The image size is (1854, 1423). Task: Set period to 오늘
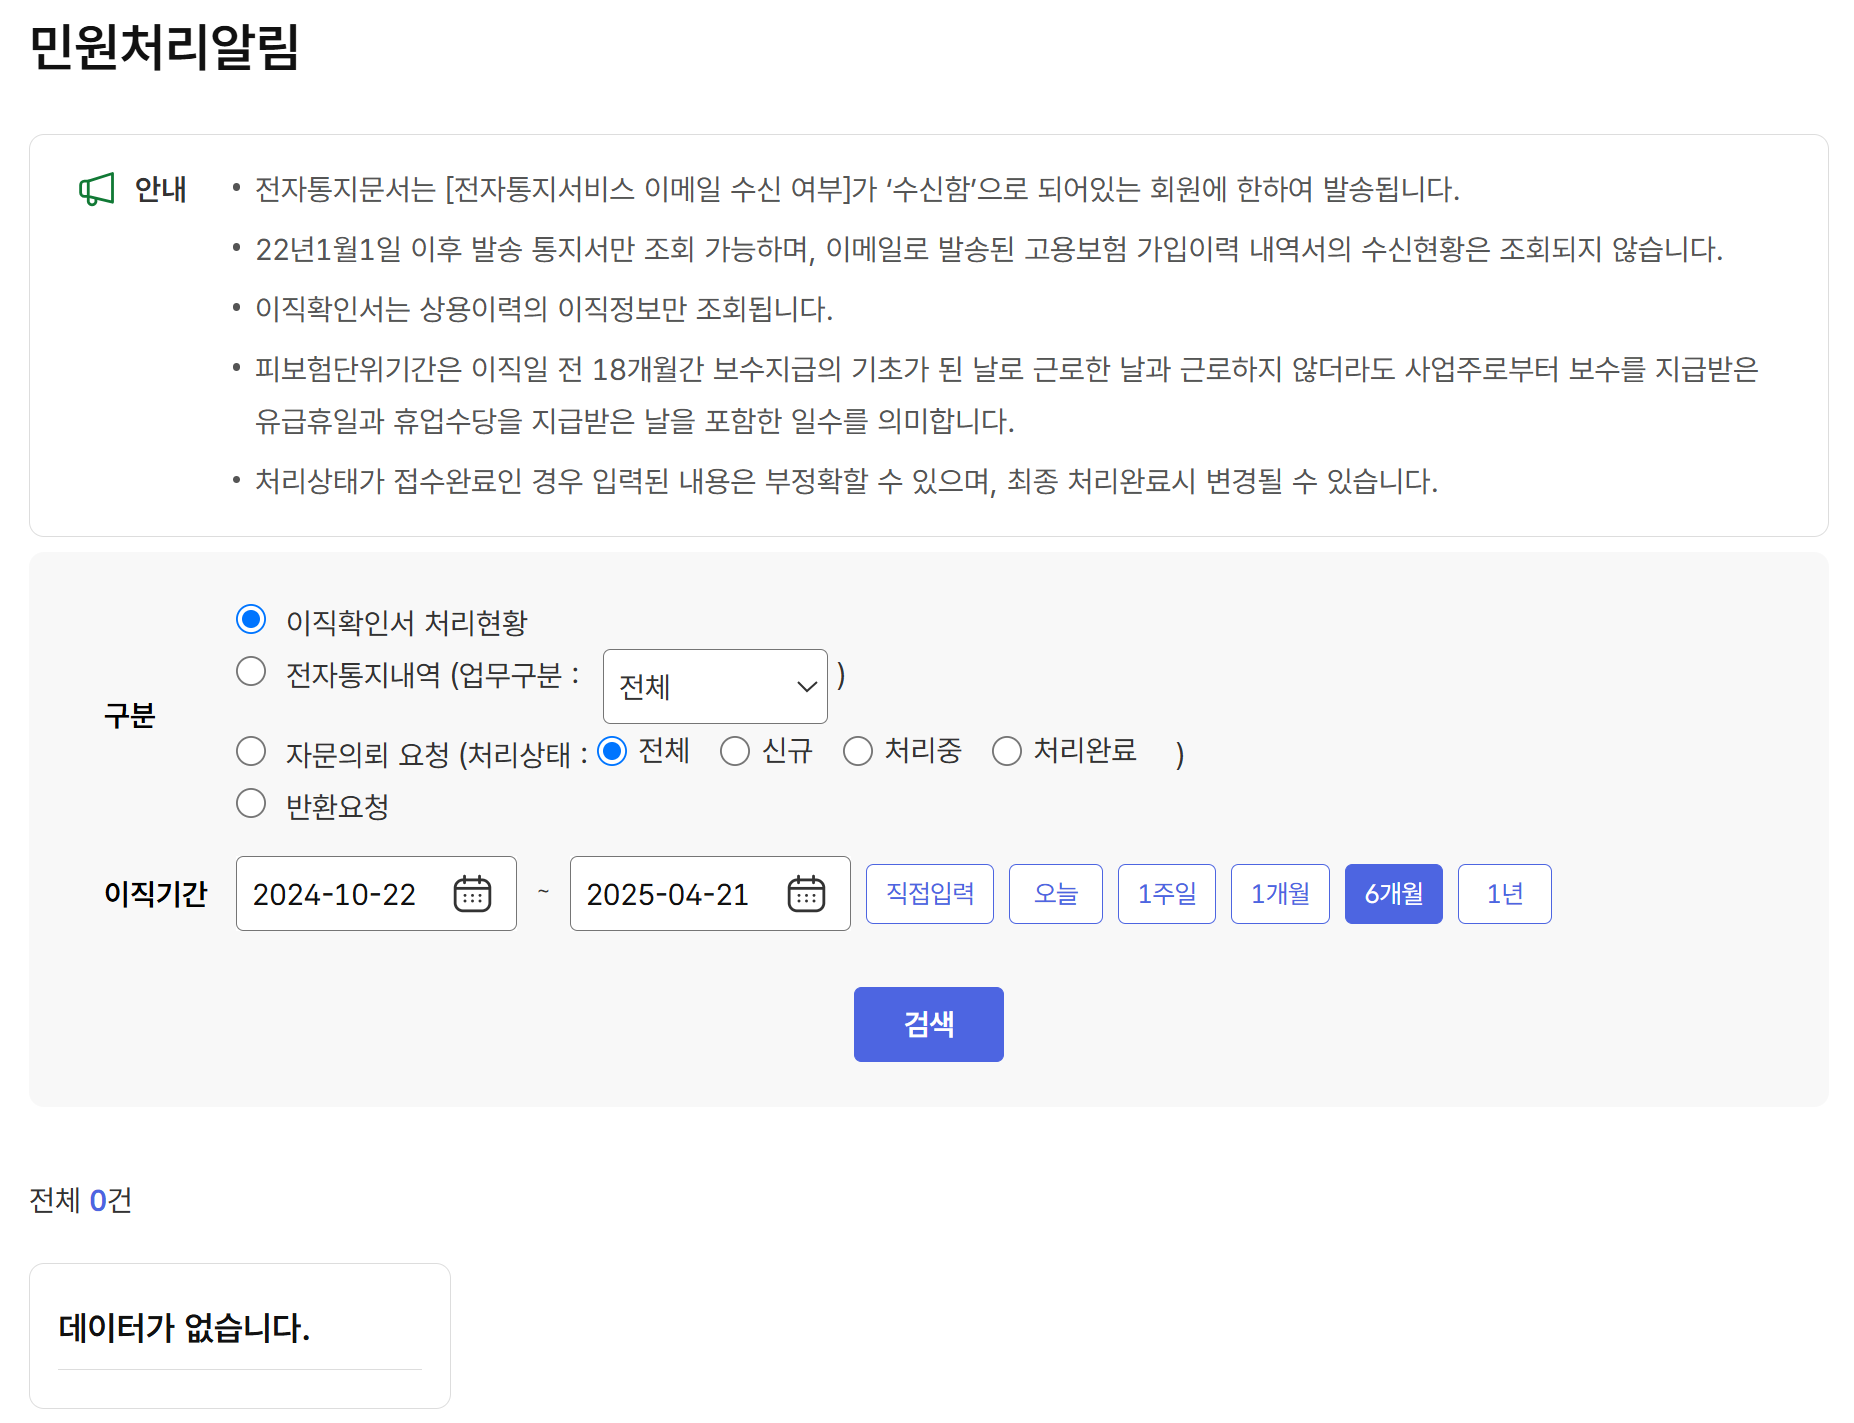pyautogui.click(x=1056, y=894)
